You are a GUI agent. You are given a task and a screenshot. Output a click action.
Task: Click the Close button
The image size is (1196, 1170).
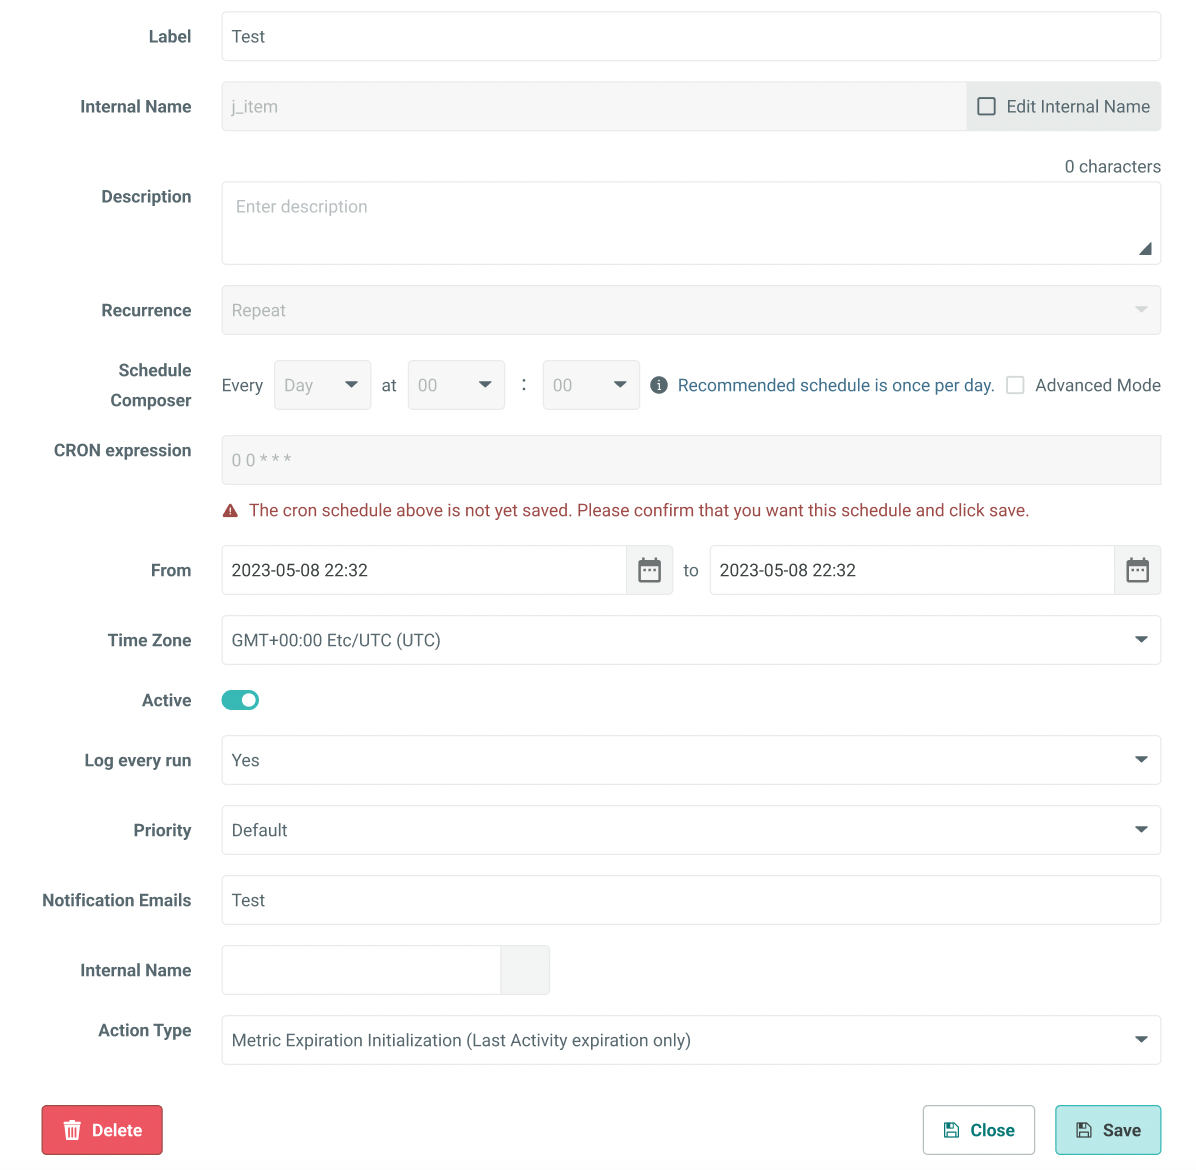pyautogui.click(x=978, y=1130)
